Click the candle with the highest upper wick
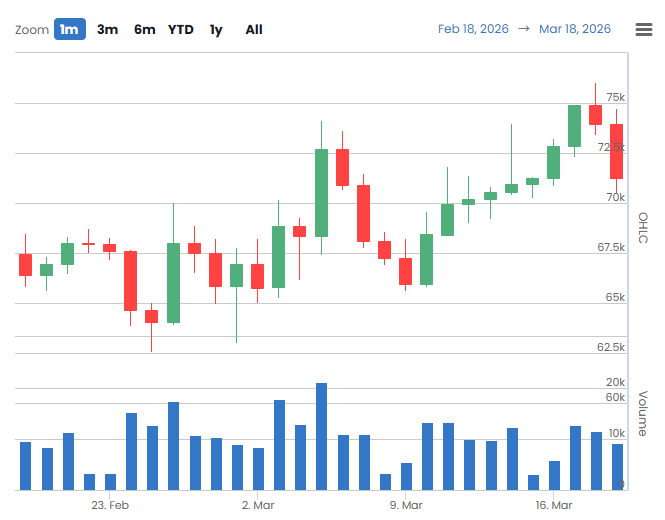Image resolution: width=665 pixels, height=520 pixels. pos(596,114)
